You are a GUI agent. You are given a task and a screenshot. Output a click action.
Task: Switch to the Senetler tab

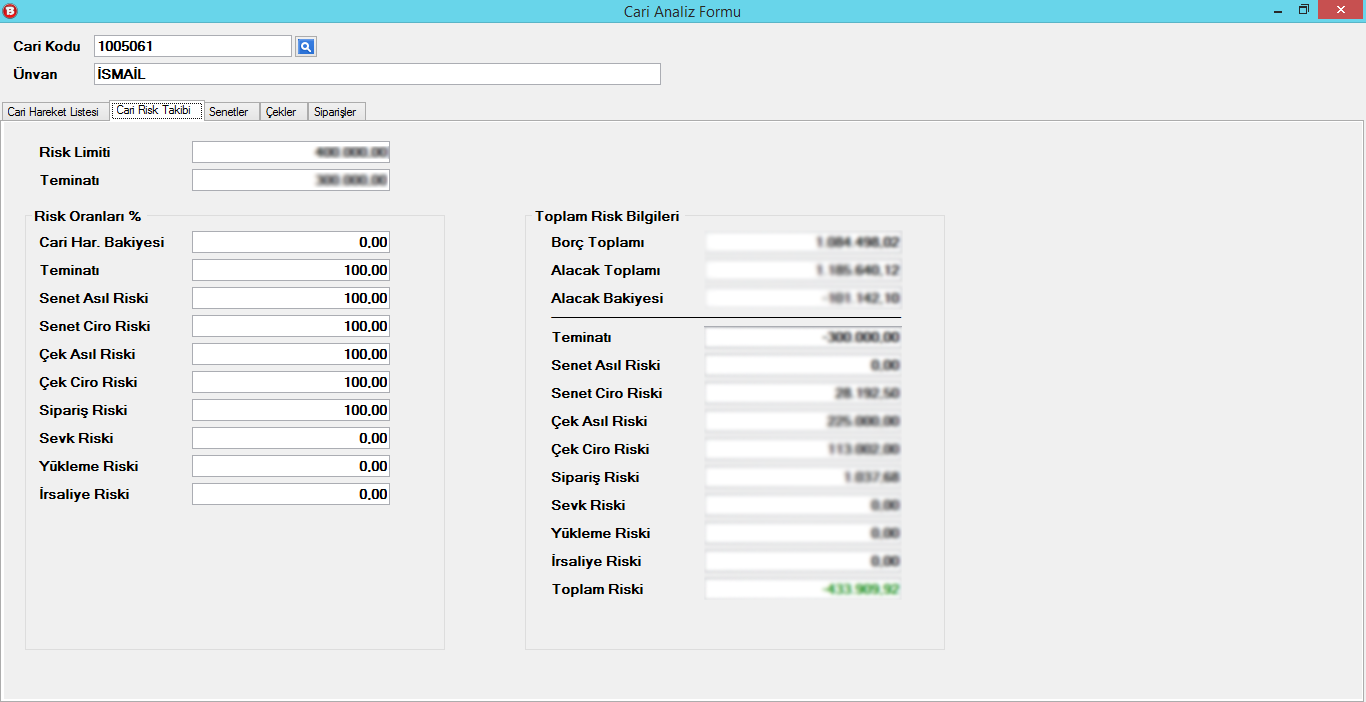click(x=228, y=112)
